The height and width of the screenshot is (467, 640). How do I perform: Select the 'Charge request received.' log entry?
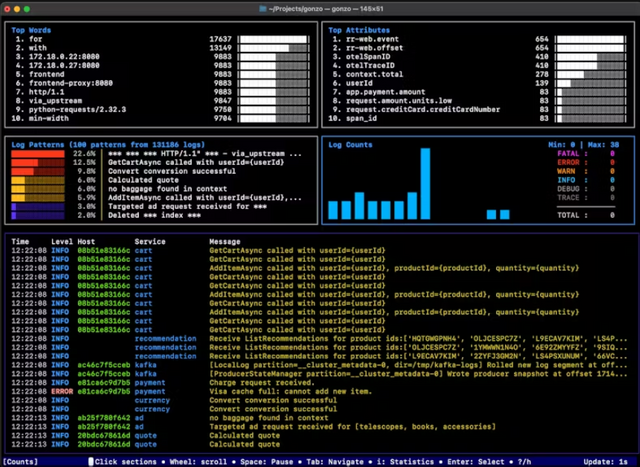pos(320,383)
